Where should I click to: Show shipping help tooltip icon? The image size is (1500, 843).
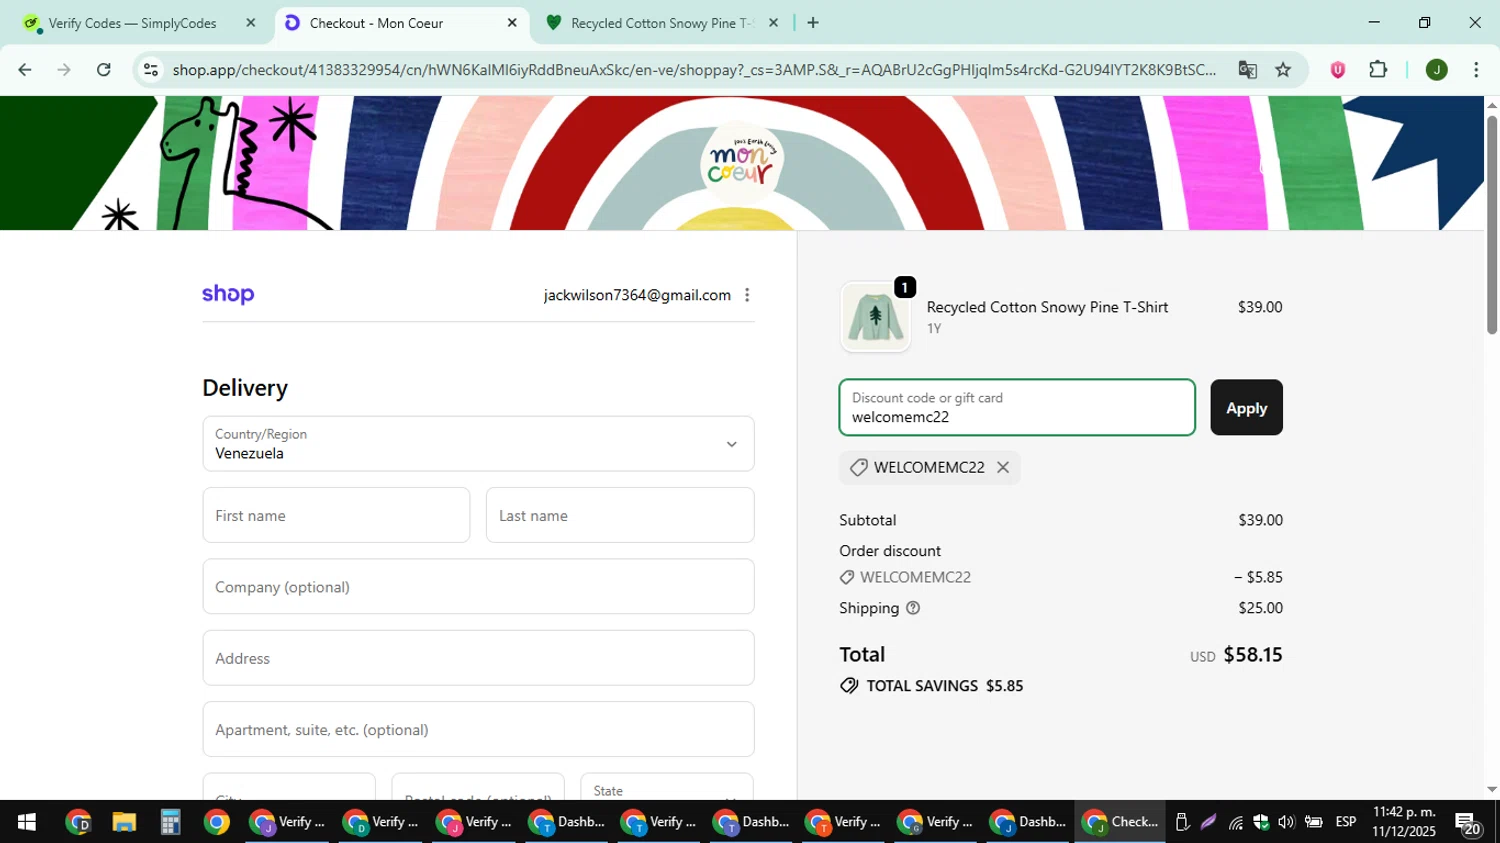click(x=913, y=608)
